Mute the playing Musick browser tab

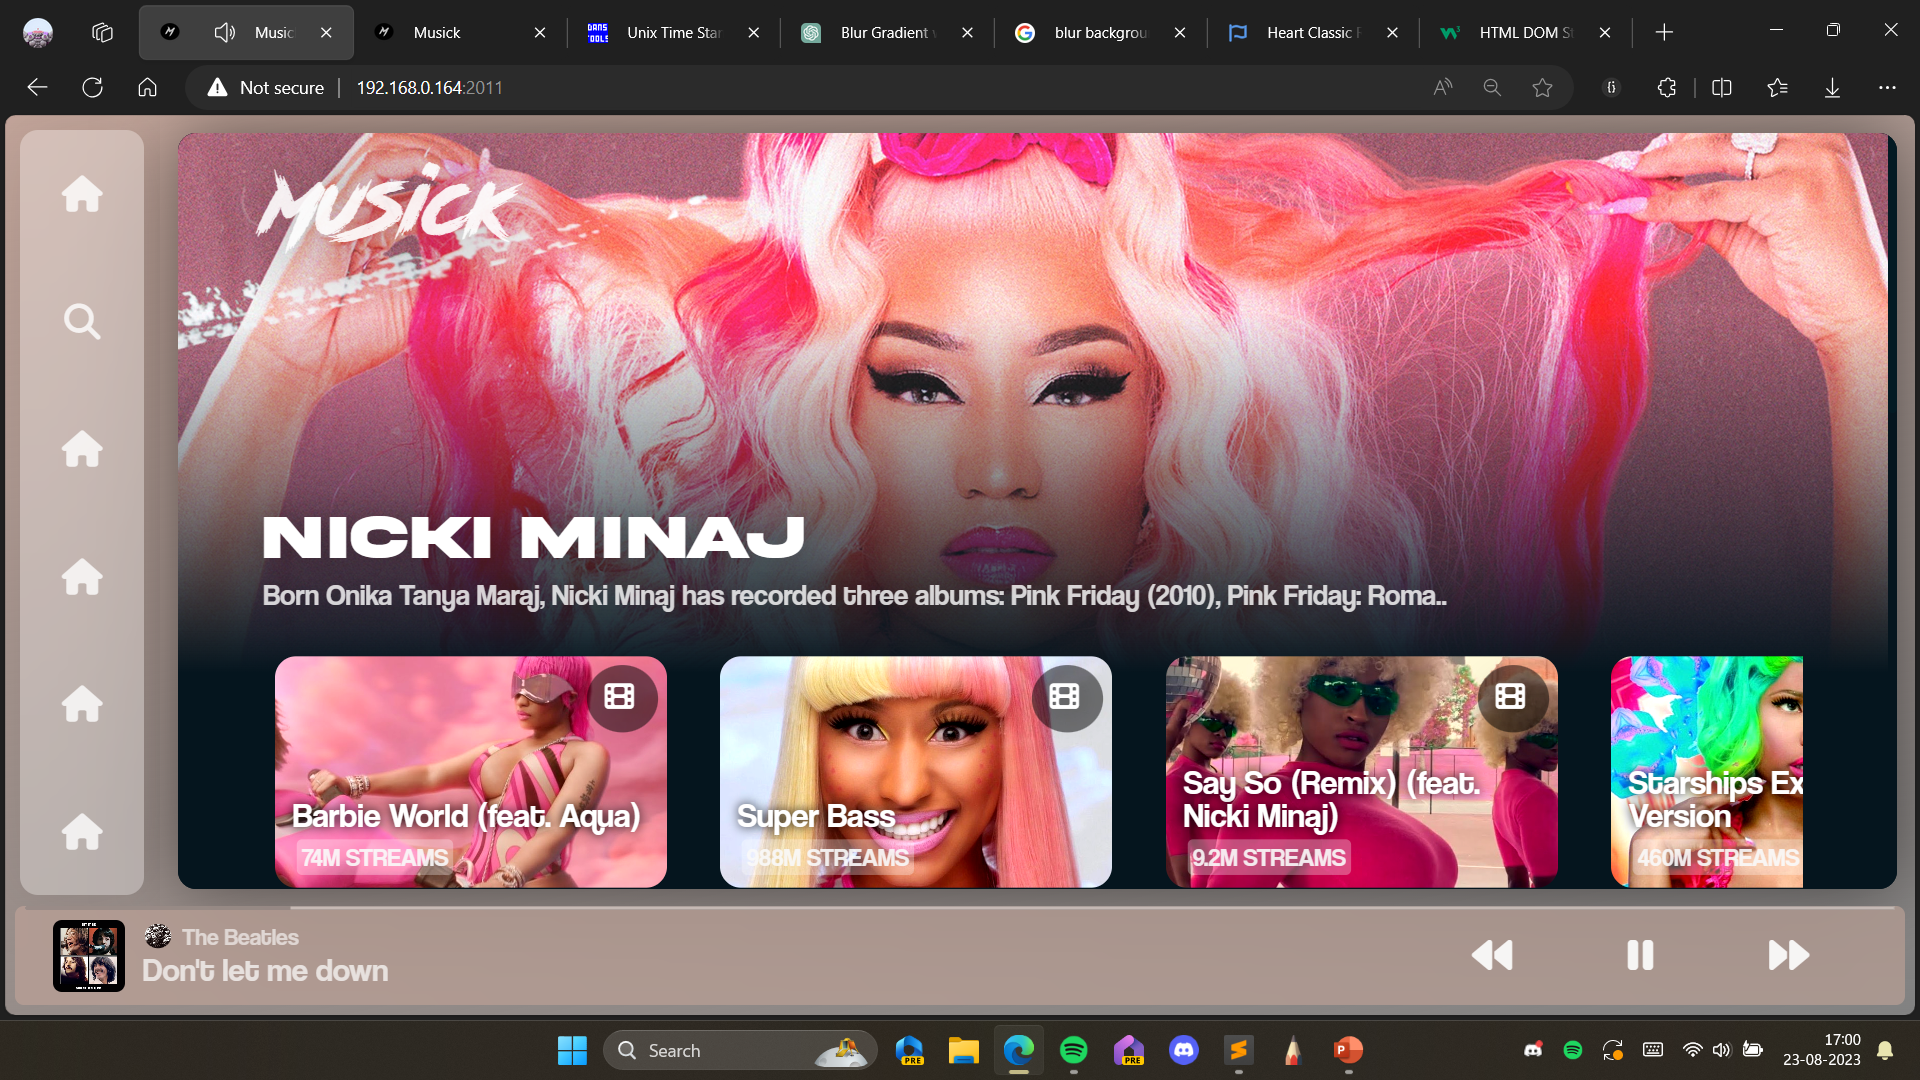tap(225, 32)
